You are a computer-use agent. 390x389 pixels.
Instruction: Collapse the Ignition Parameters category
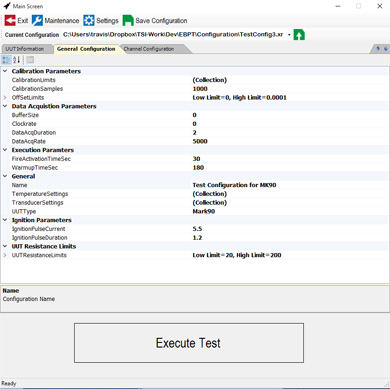click(5, 220)
